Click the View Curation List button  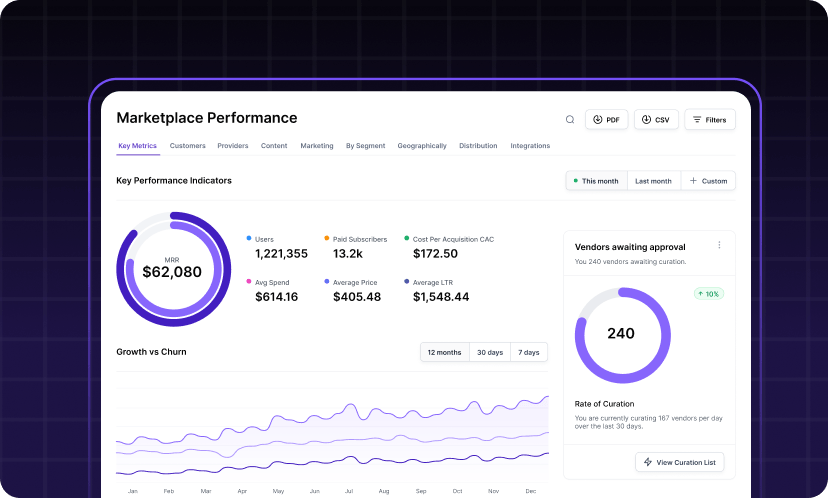click(x=680, y=462)
